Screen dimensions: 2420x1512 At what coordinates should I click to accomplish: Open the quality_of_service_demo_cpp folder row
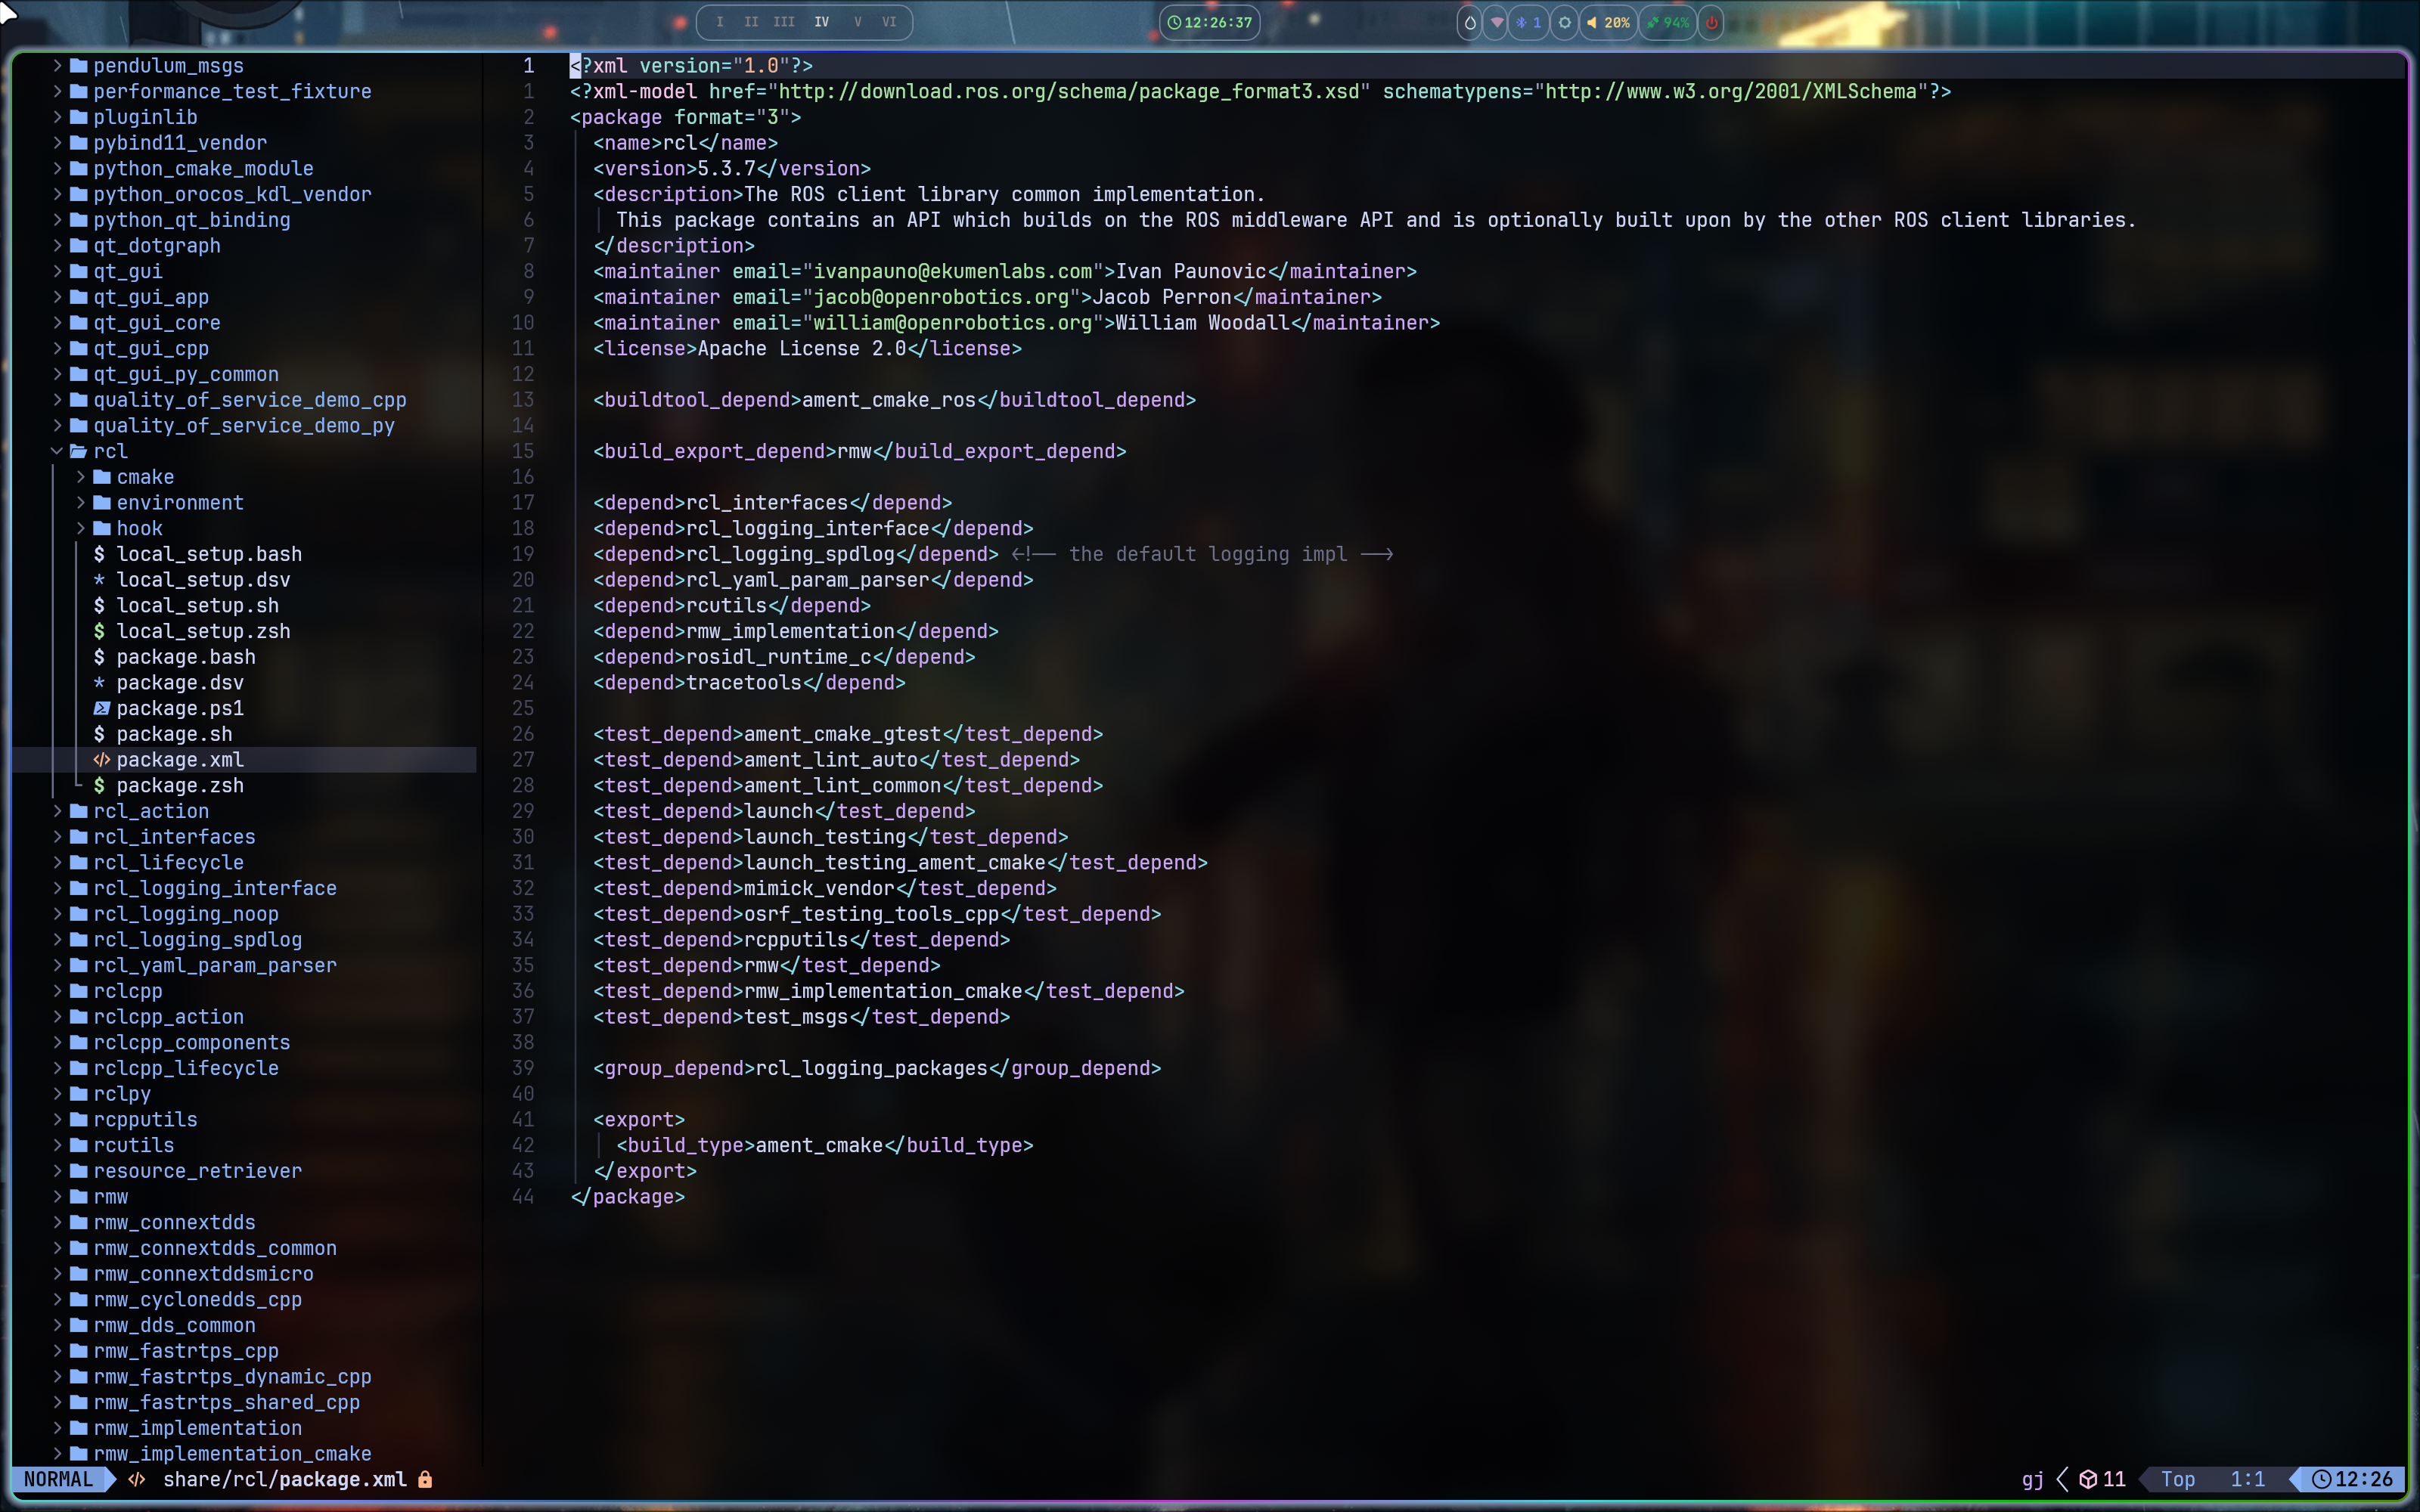[x=245, y=400]
